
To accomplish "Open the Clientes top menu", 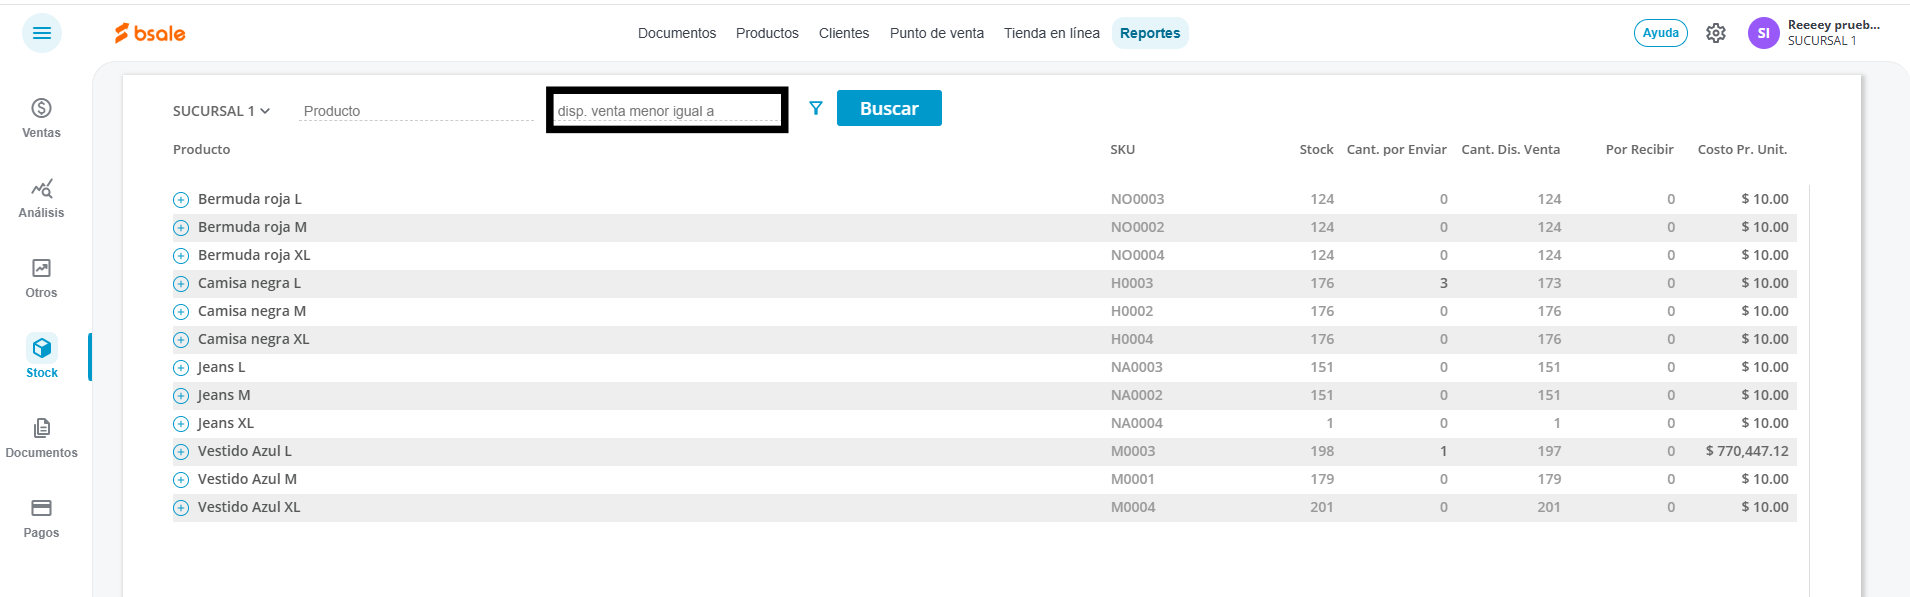I will click(x=844, y=33).
